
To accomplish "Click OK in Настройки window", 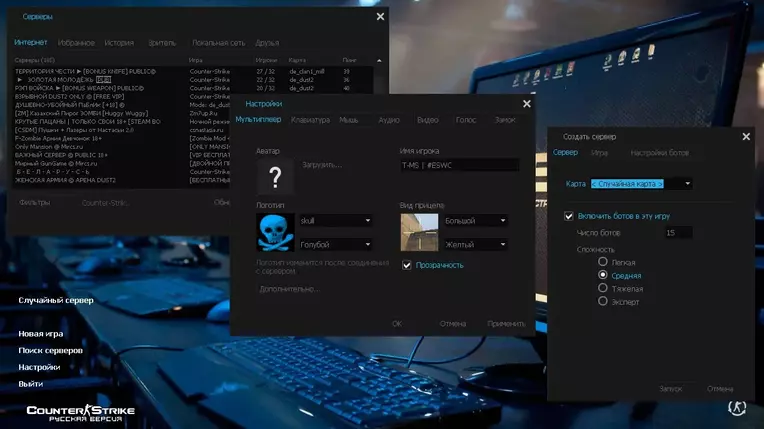I will (x=397, y=324).
